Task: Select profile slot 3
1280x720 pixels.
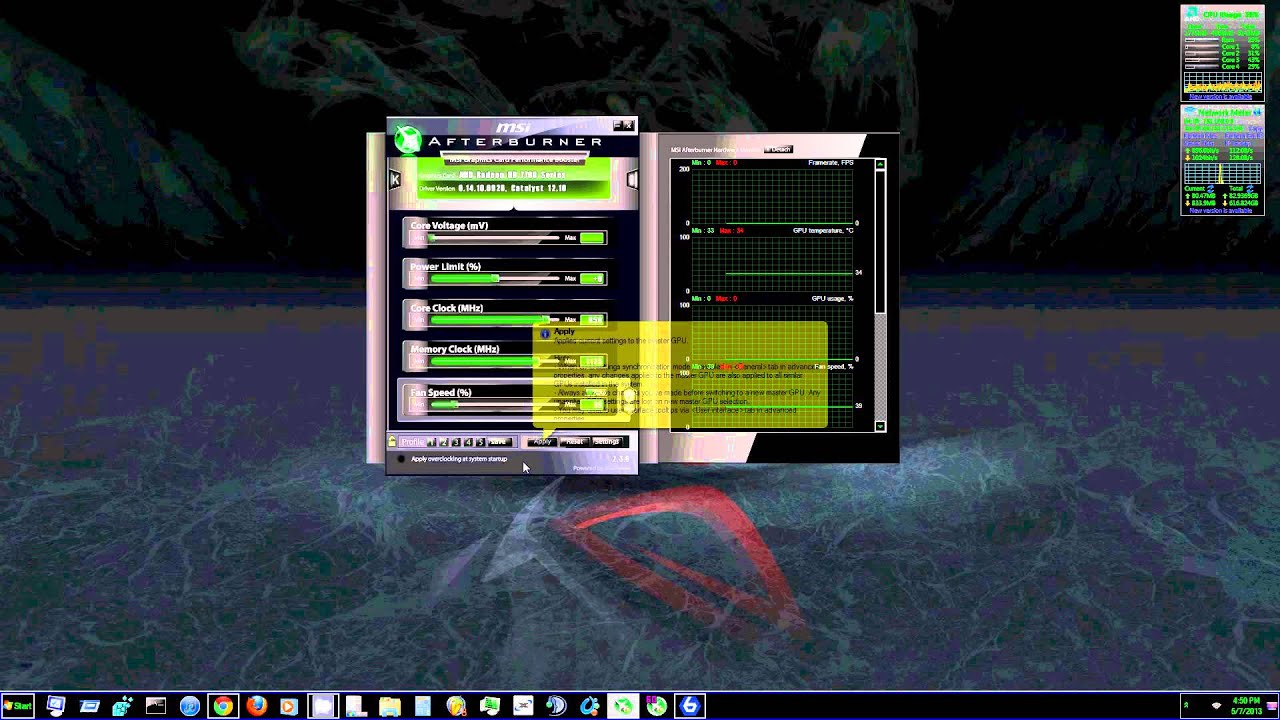Action: [x=456, y=442]
